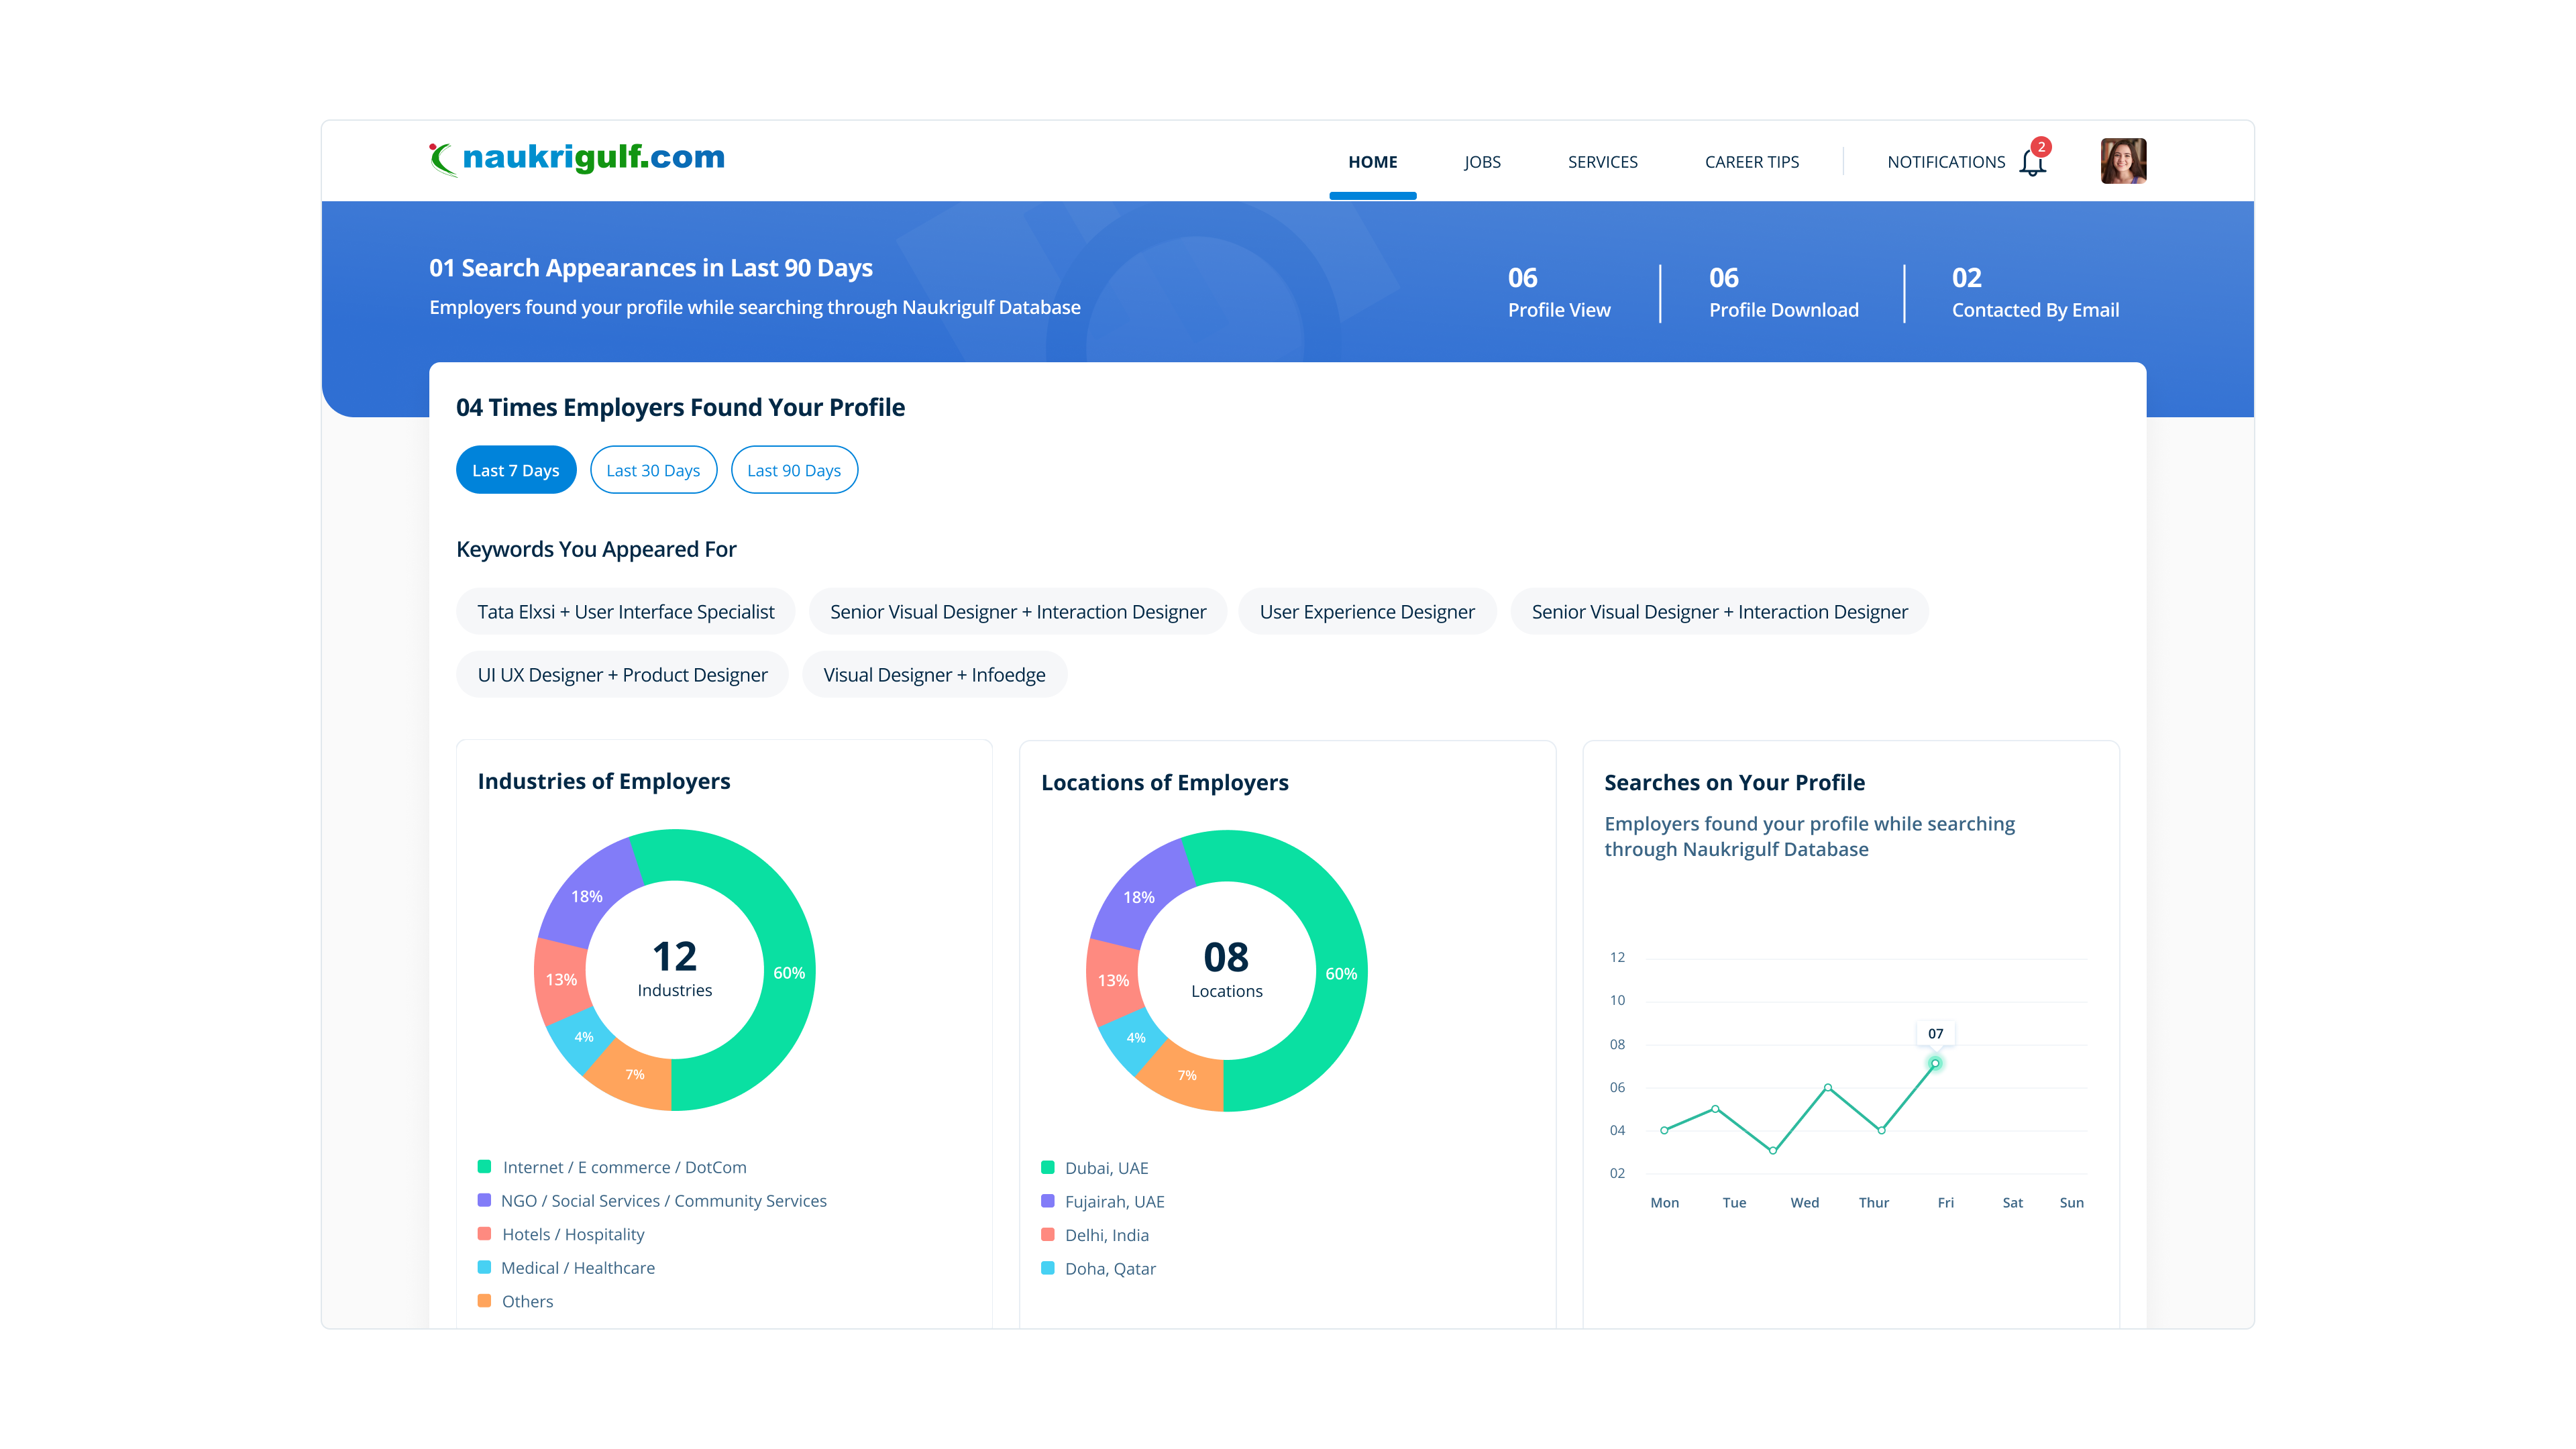Open the SERVICES menu item
The height and width of the screenshot is (1449, 2576).
pyautogui.click(x=1602, y=162)
